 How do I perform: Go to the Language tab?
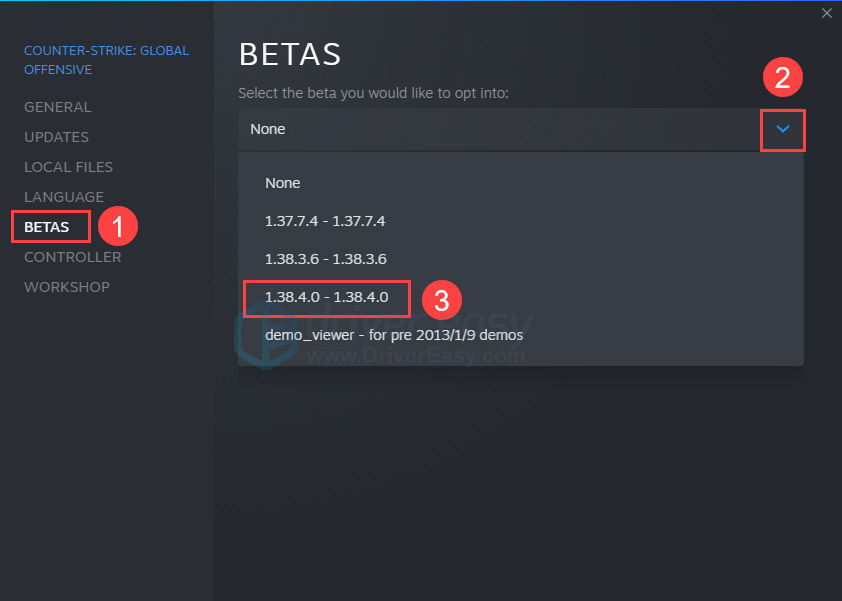64,197
